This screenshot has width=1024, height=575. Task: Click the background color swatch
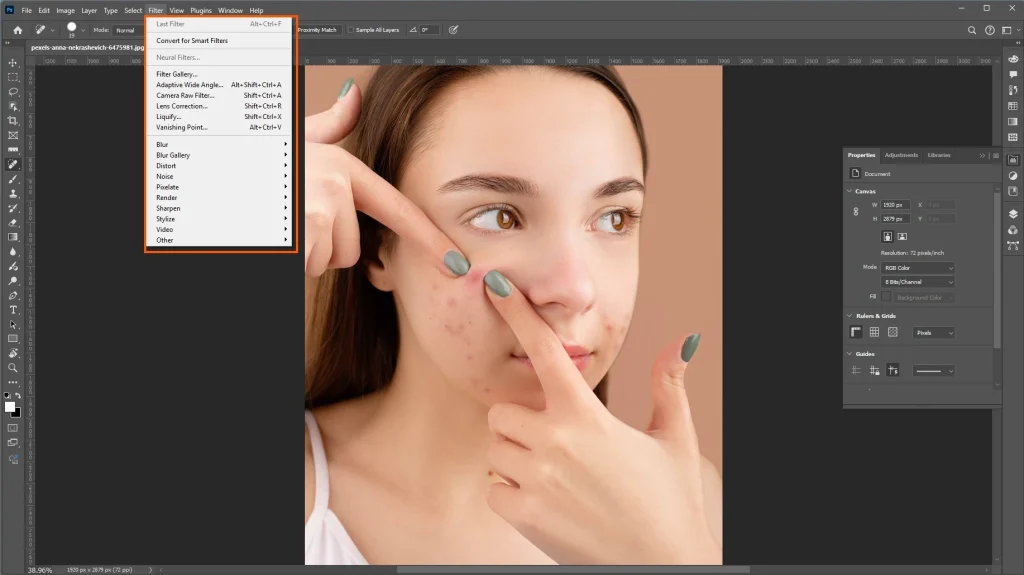coord(17,413)
